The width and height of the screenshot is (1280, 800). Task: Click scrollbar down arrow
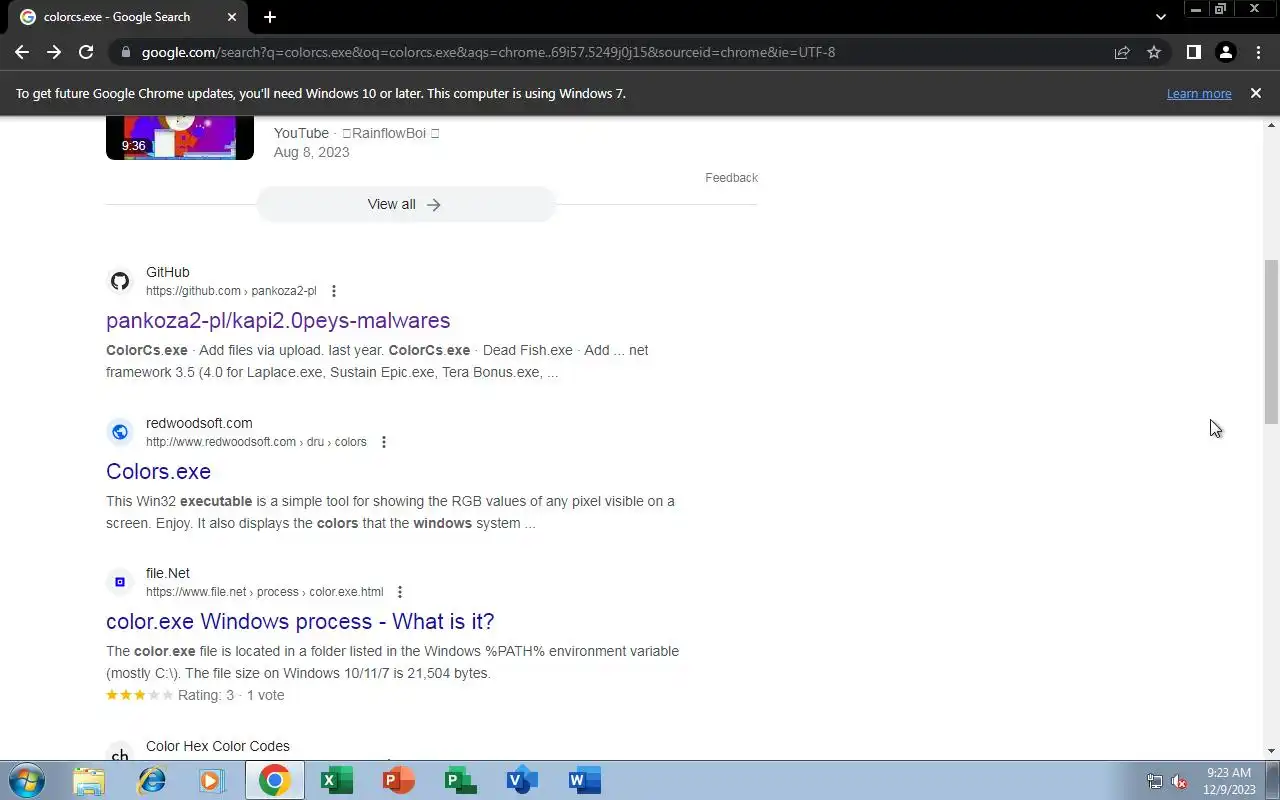[1271, 751]
